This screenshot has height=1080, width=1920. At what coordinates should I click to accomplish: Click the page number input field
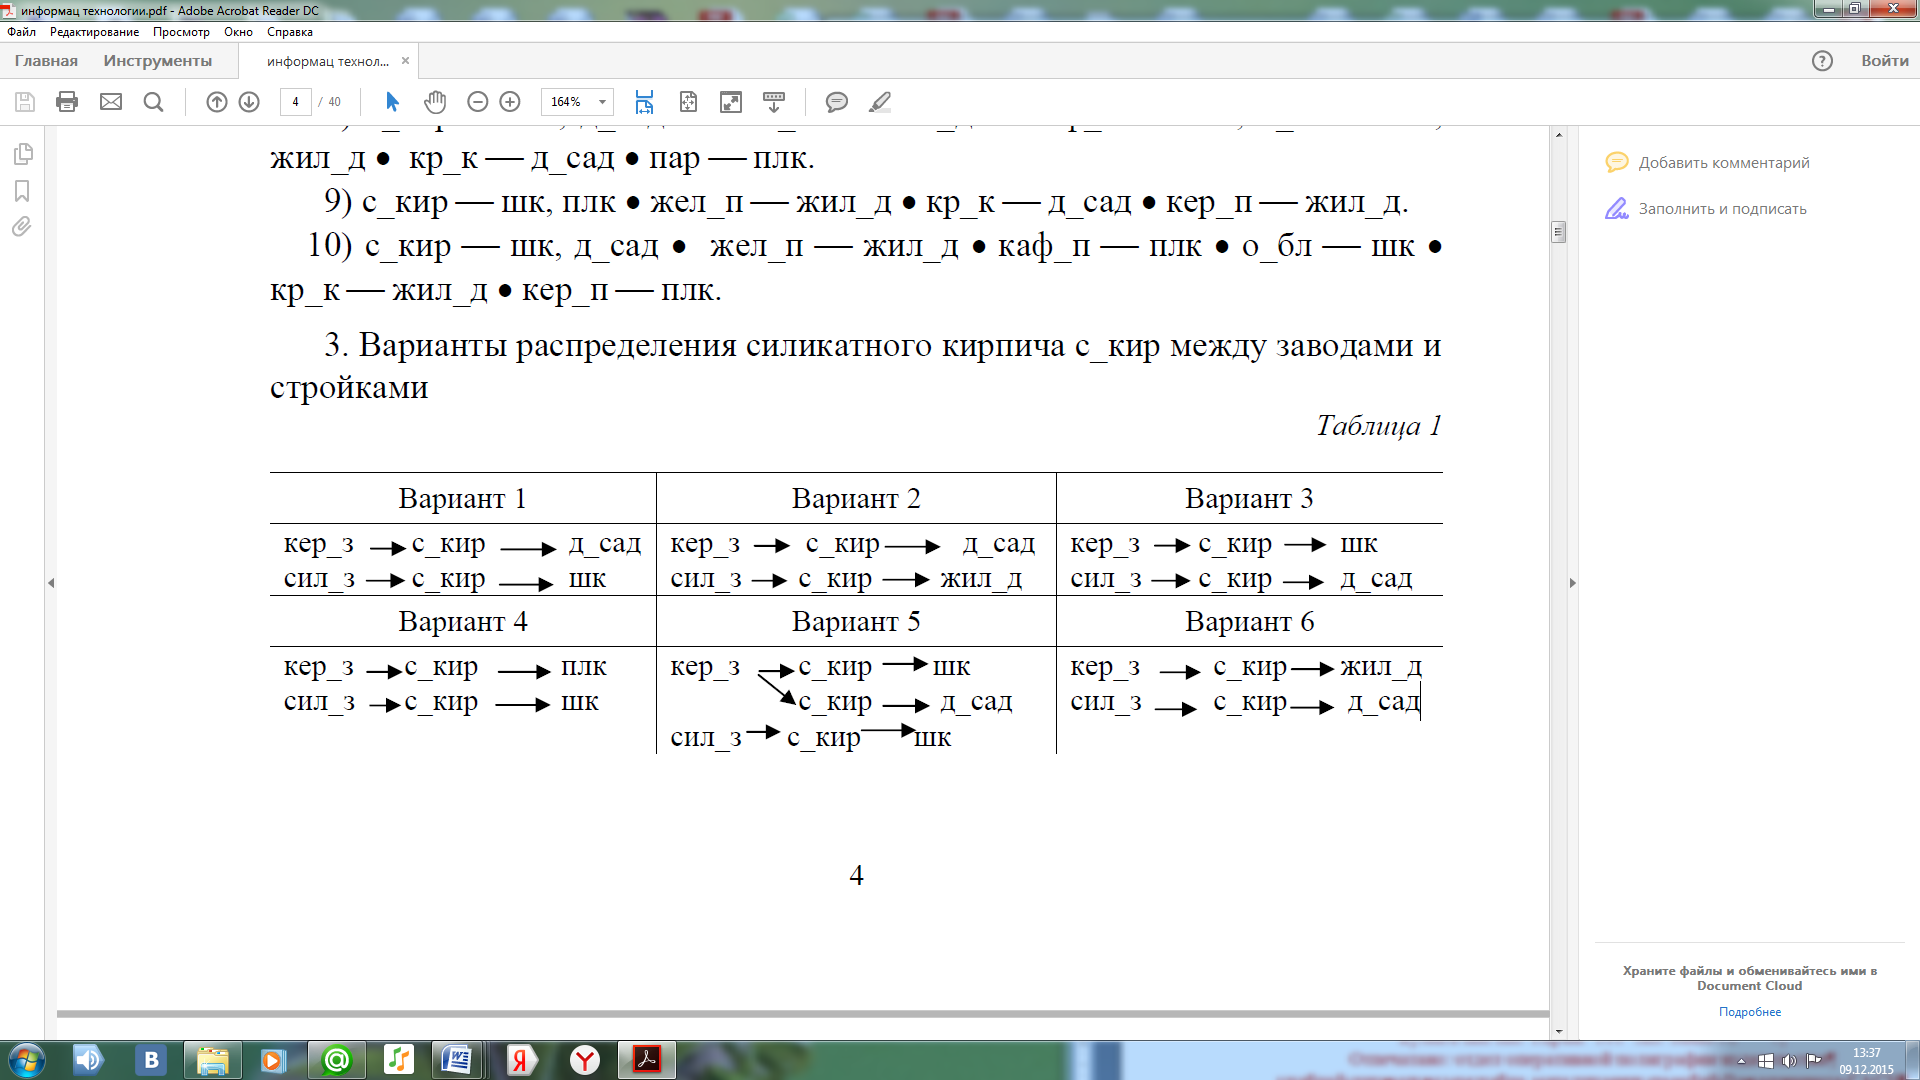[295, 102]
